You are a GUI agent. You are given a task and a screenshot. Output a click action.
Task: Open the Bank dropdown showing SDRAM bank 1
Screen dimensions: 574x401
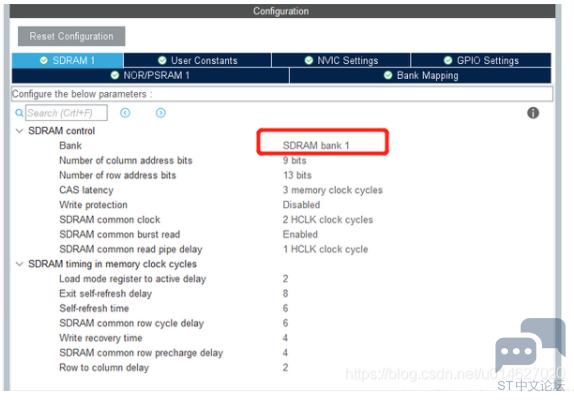click(x=316, y=146)
